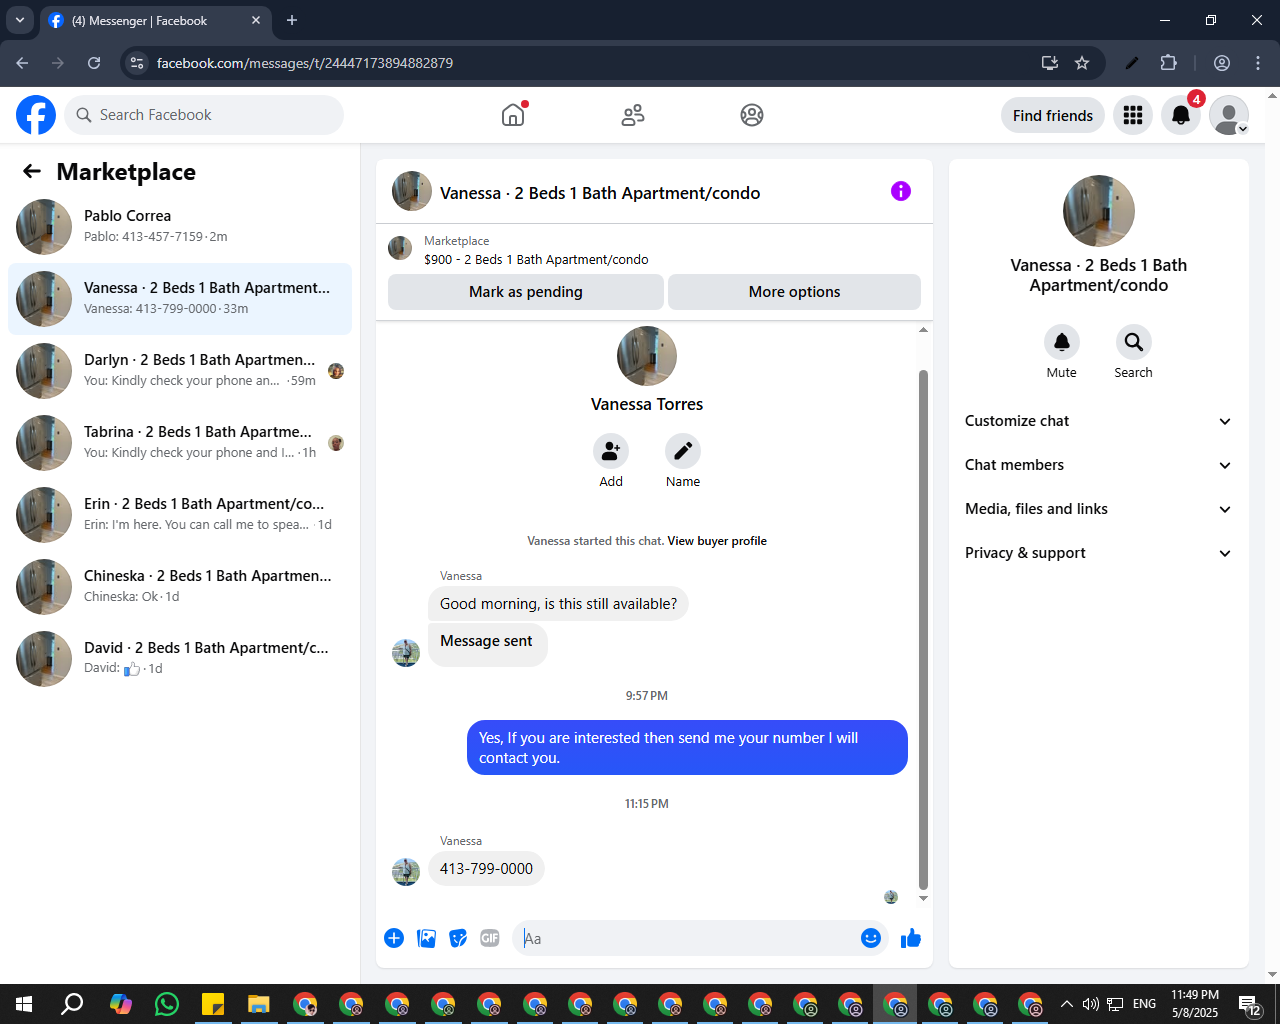This screenshot has width=1280, height=1024.
Task: Search in conversation magnifier icon
Action: pos(1134,342)
